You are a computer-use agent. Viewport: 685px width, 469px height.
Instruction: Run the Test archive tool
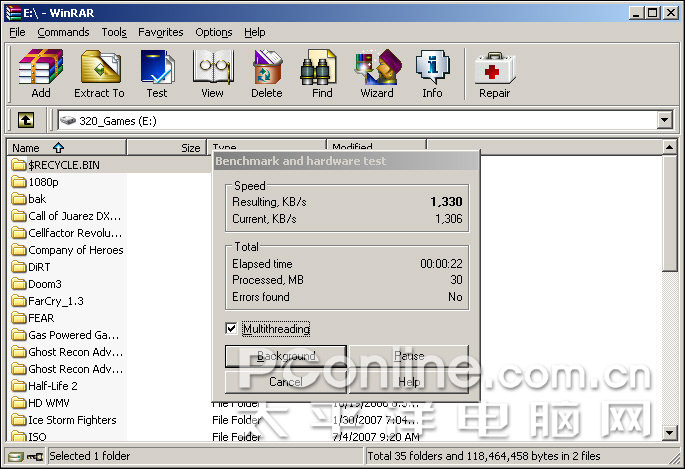tap(157, 74)
